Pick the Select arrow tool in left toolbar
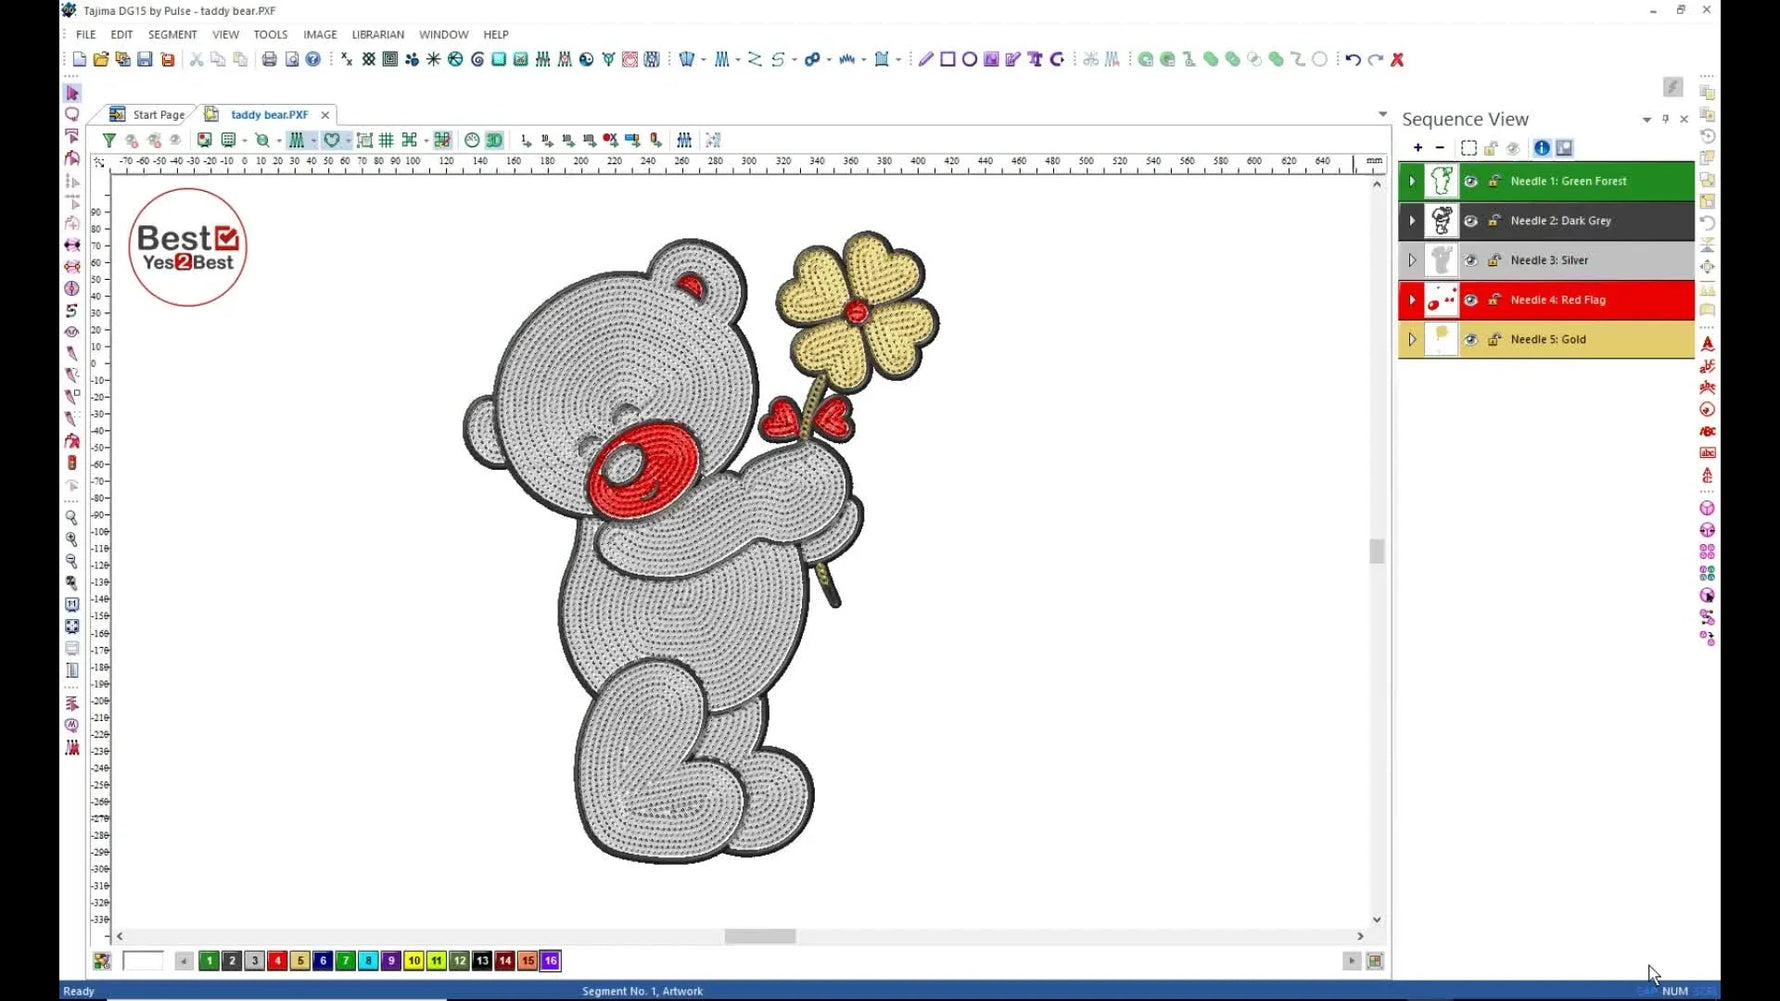This screenshot has width=1780, height=1001. click(x=72, y=93)
